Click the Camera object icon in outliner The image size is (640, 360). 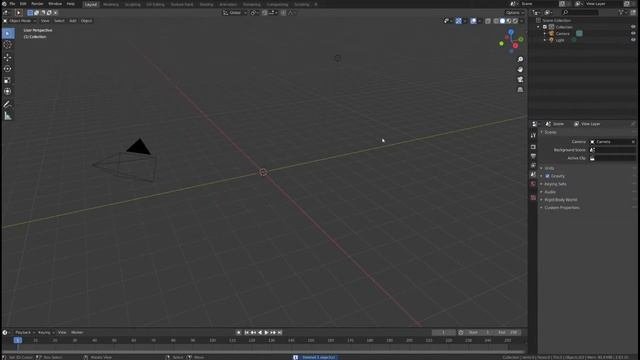551,33
